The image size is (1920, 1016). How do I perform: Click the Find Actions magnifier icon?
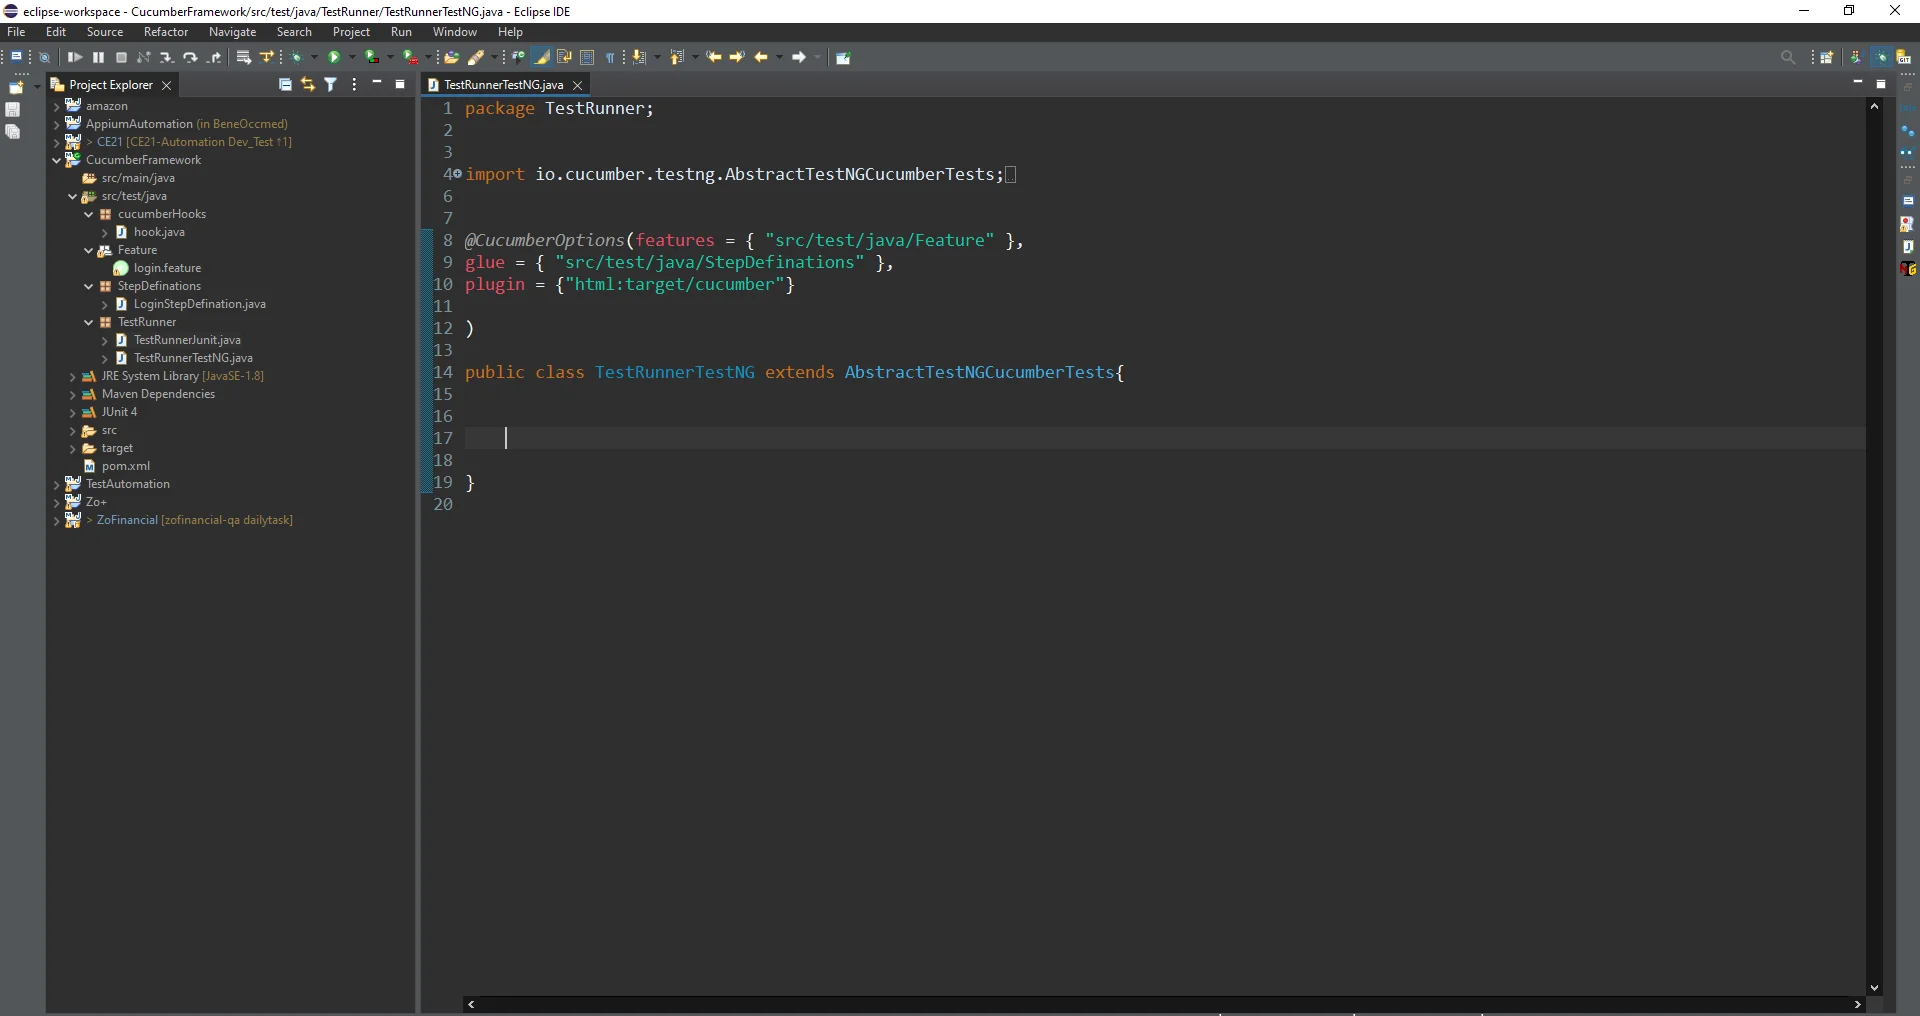(1789, 57)
